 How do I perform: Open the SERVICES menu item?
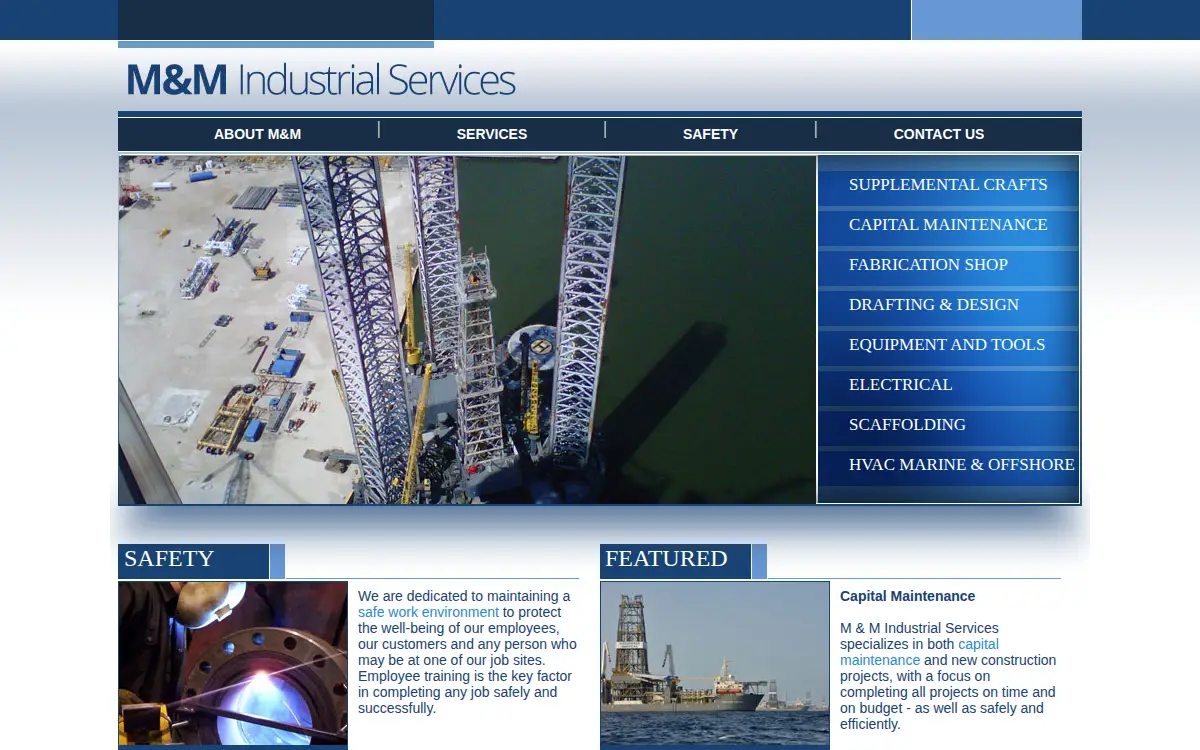pyautogui.click(x=491, y=134)
